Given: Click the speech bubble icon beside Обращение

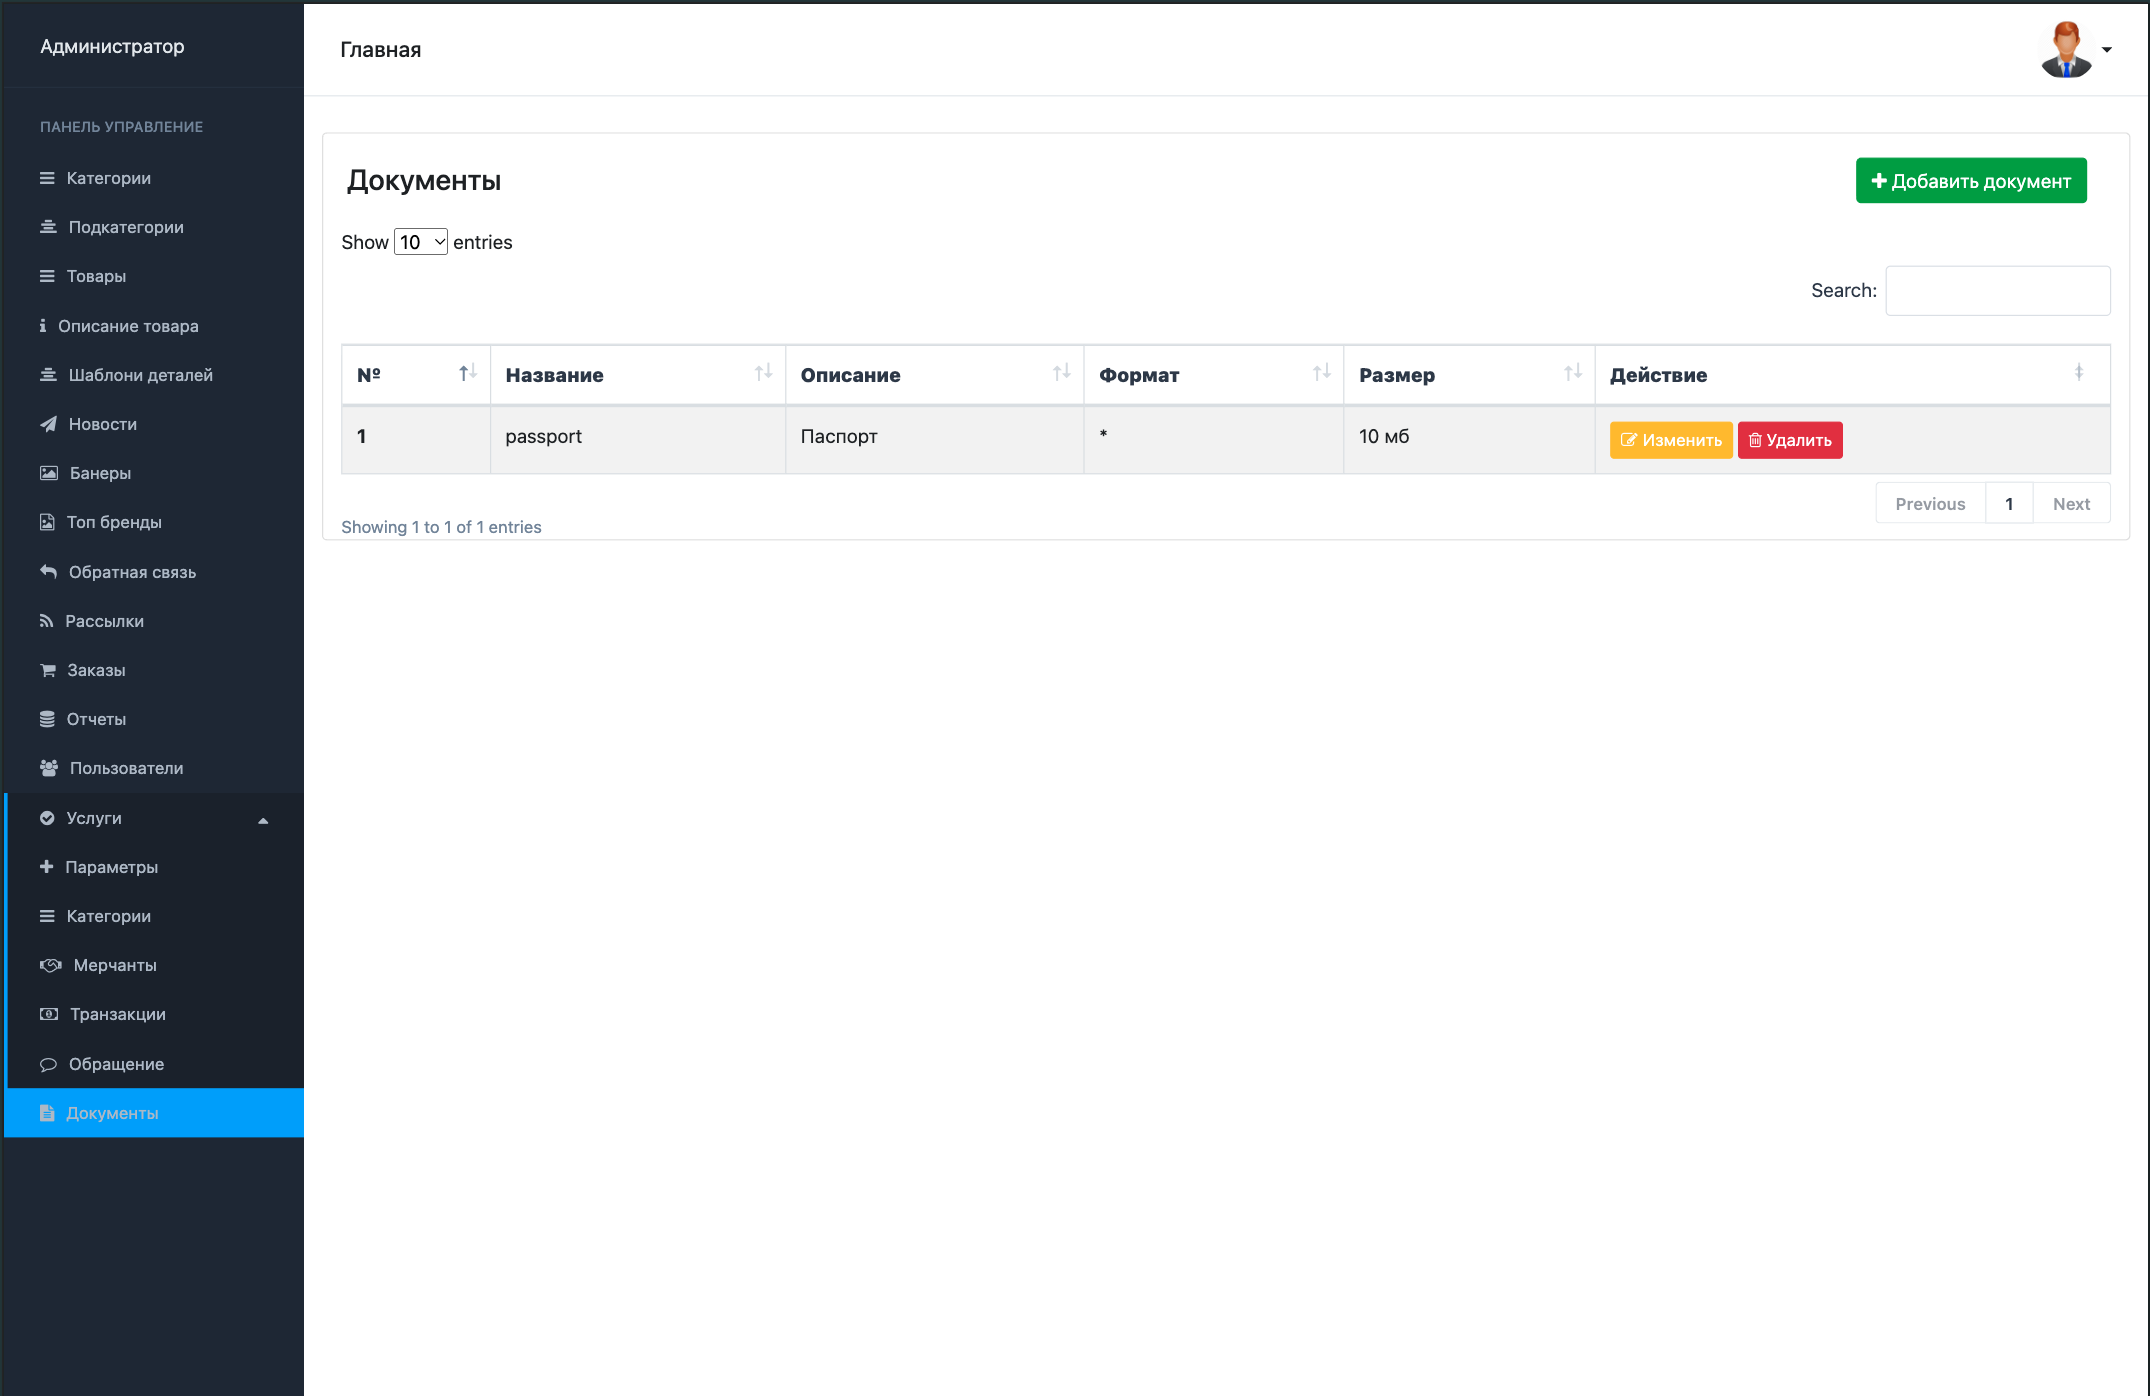Looking at the screenshot, I should tap(48, 1064).
